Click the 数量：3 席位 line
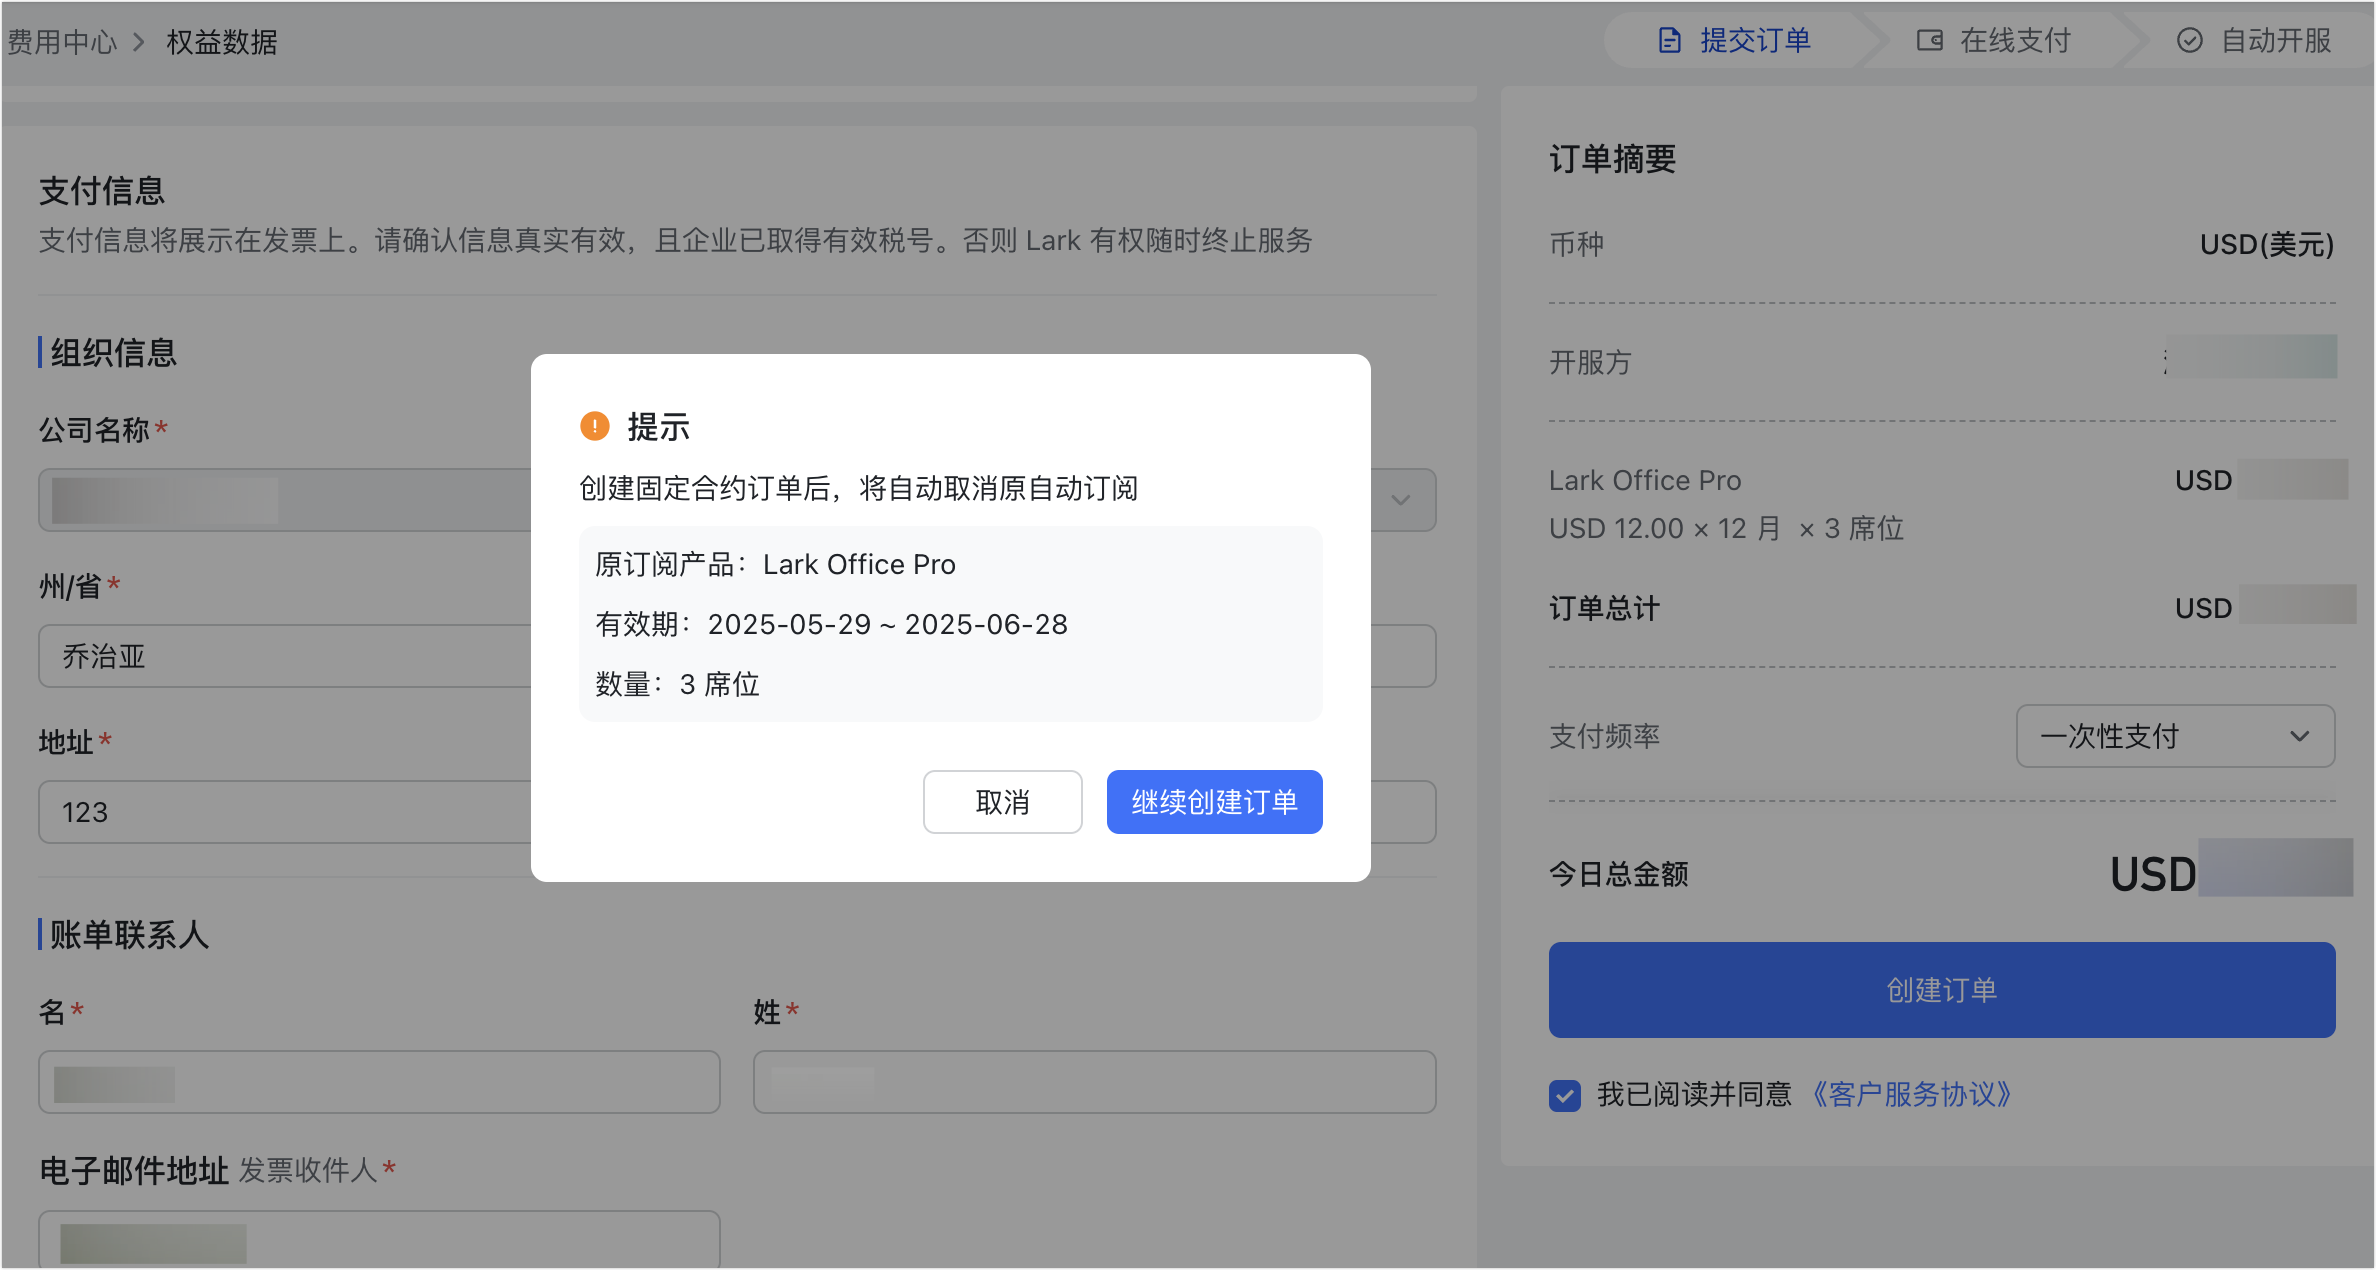2376x1270 pixels. coord(677,684)
